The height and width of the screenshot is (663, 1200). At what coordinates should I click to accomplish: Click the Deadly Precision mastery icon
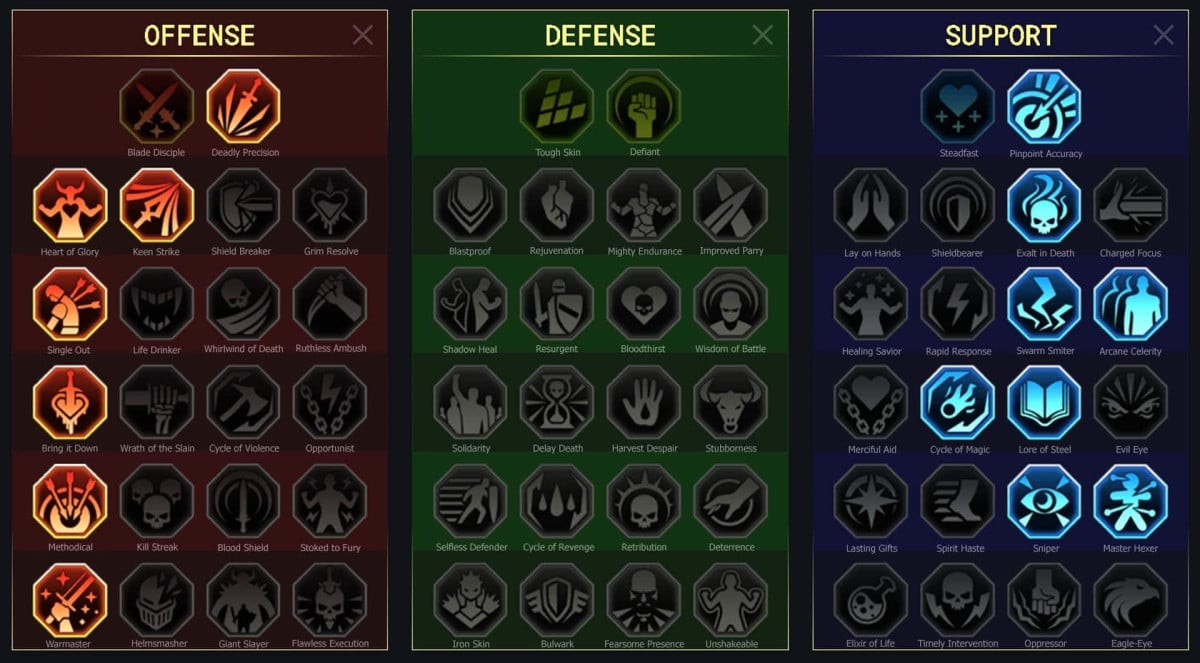244,106
